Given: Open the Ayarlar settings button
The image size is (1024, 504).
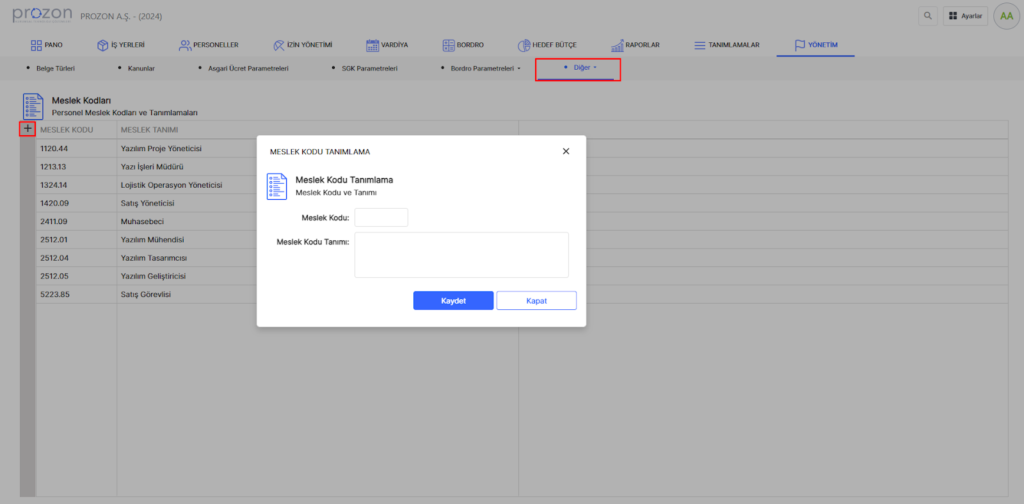Looking at the screenshot, I should [965, 16].
